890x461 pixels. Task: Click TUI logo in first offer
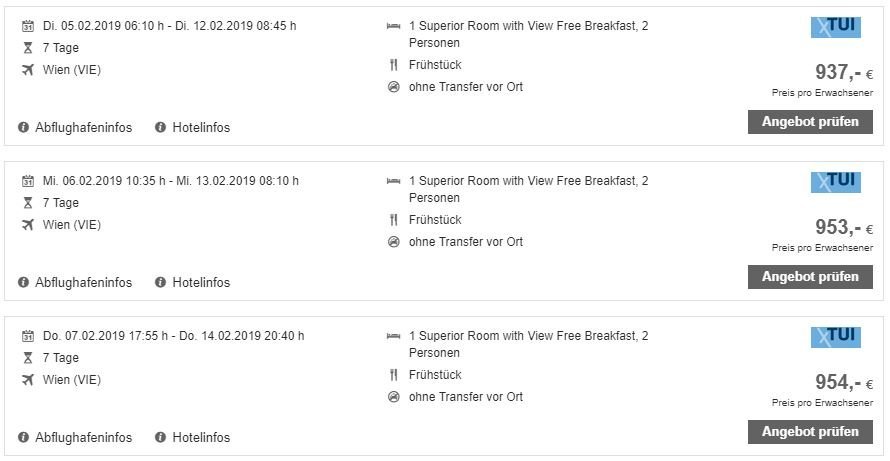835,27
